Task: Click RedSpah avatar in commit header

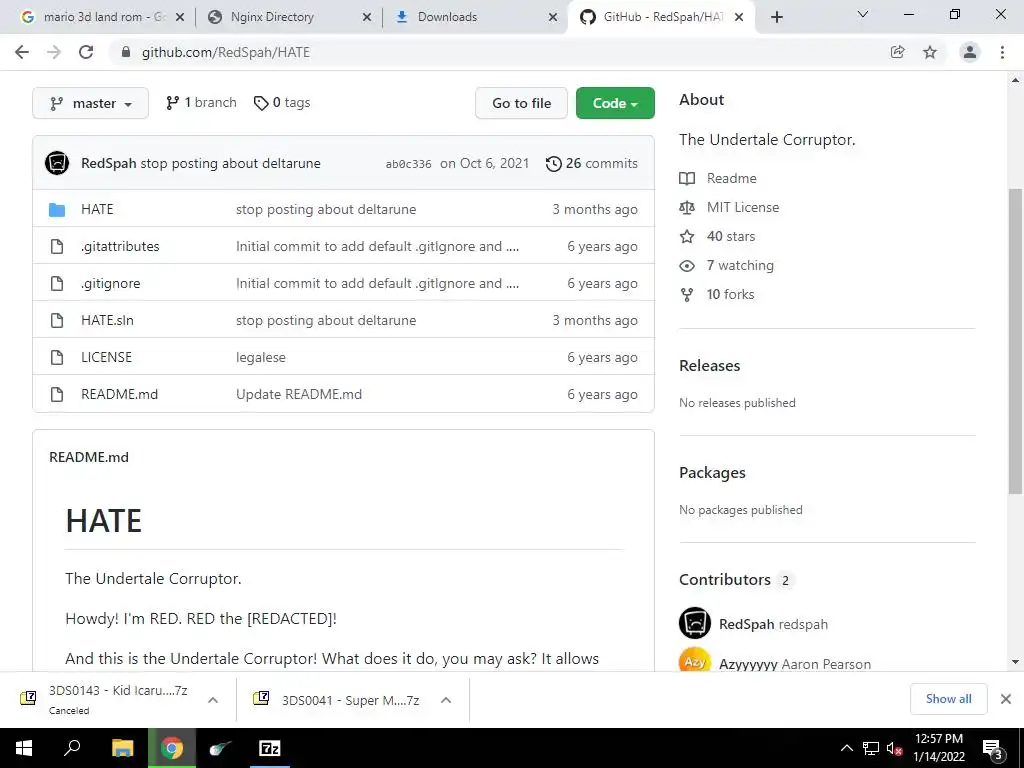Action: 57,163
